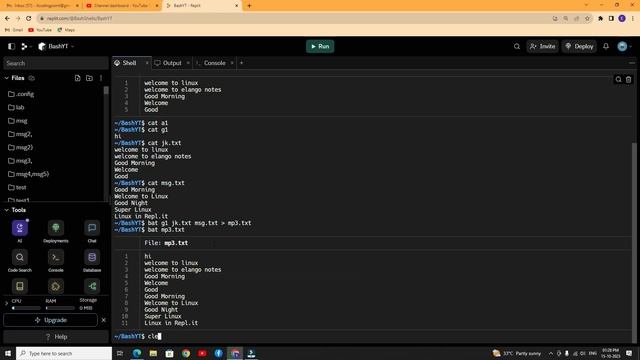Click the CPU usage bar

(26, 308)
